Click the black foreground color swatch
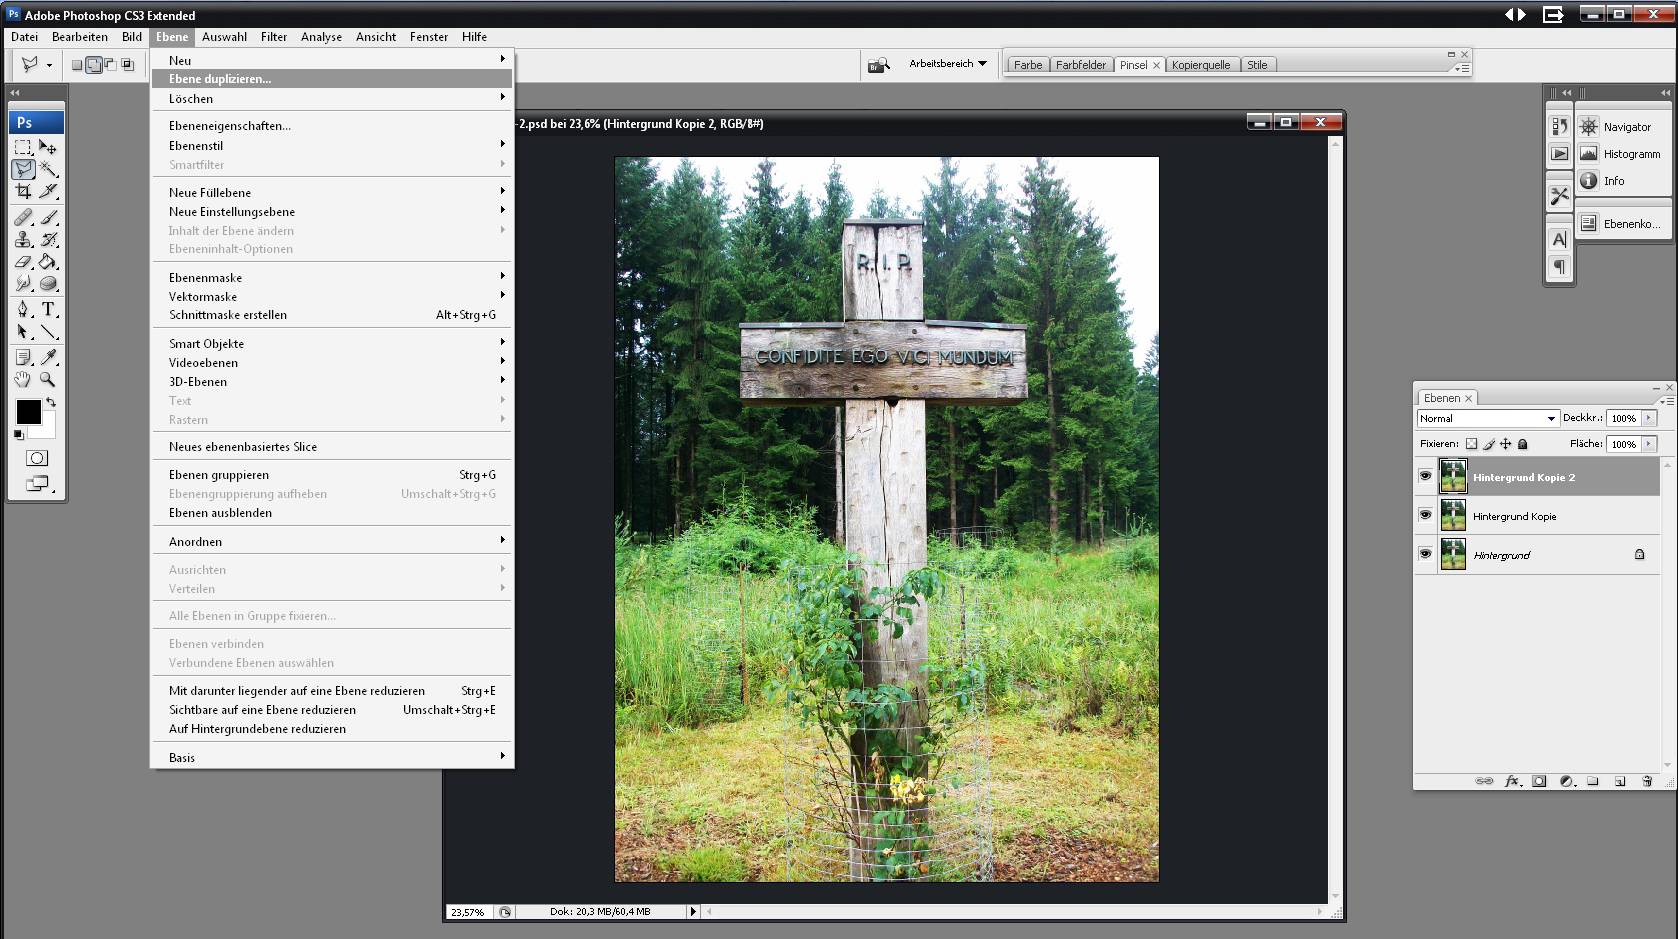 [28, 412]
